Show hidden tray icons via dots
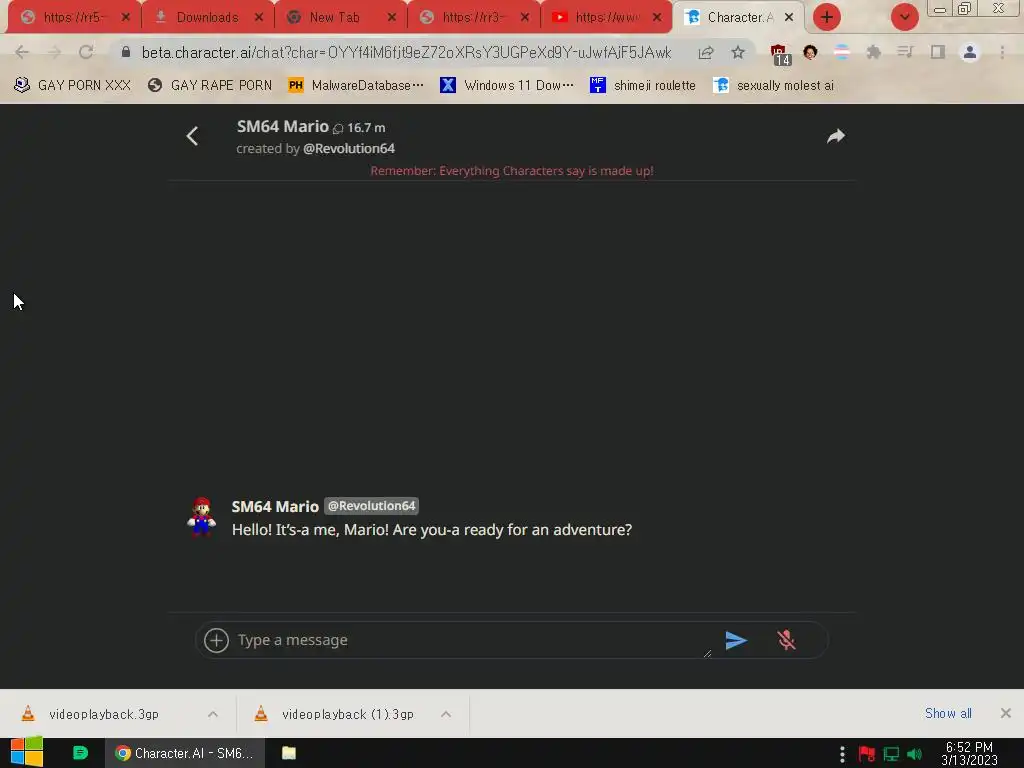Image resolution: width=1024 pixels, height=768 pixels. (x=842, y=754)
